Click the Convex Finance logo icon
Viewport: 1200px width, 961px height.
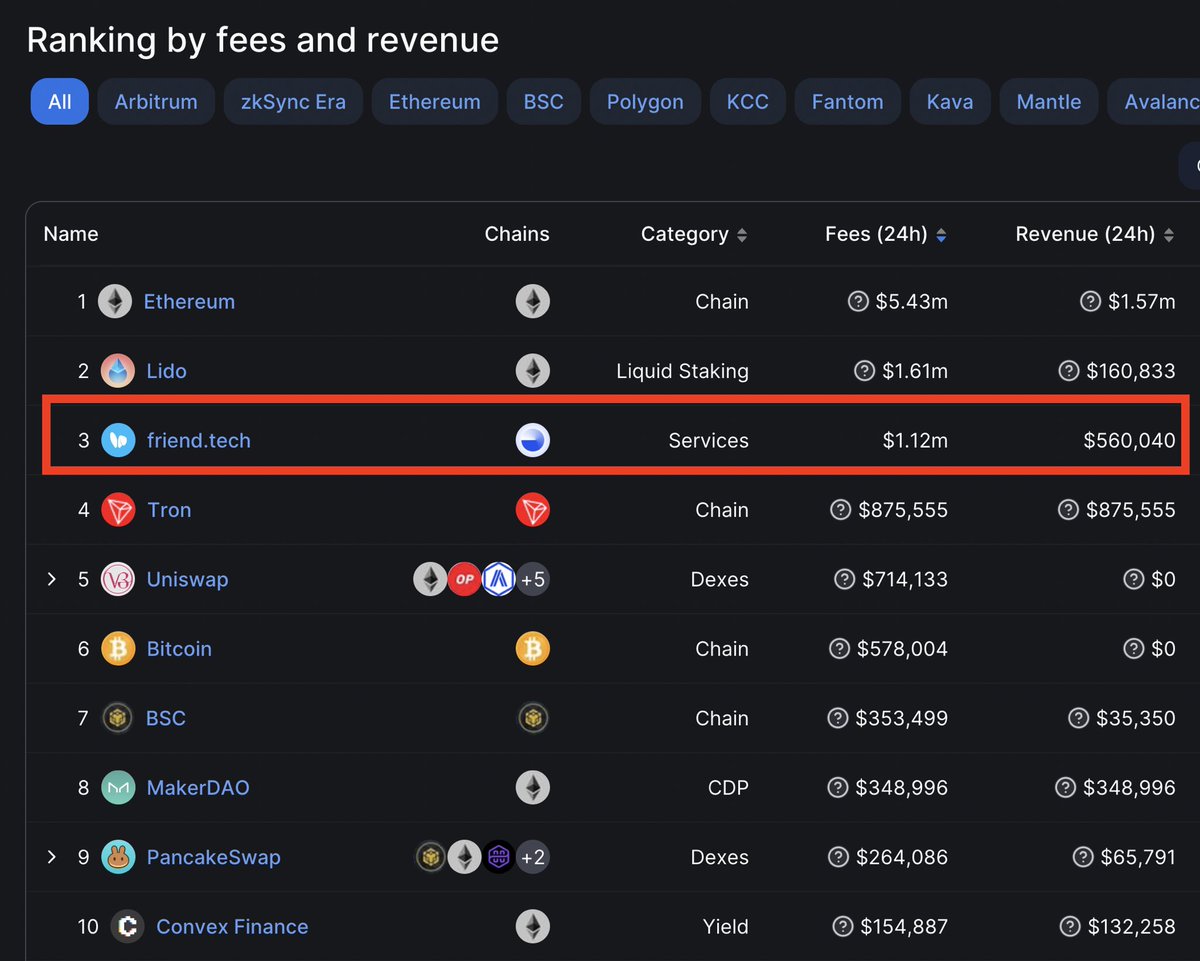(127, 926)
